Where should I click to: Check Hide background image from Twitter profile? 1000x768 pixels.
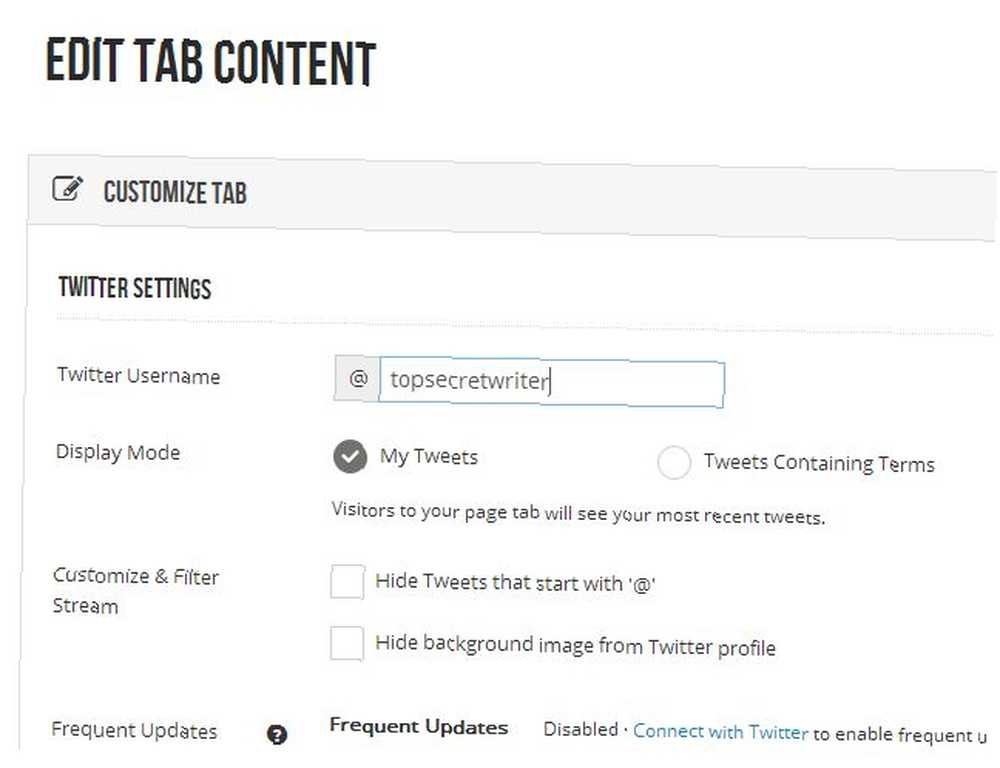click(347, 643)
